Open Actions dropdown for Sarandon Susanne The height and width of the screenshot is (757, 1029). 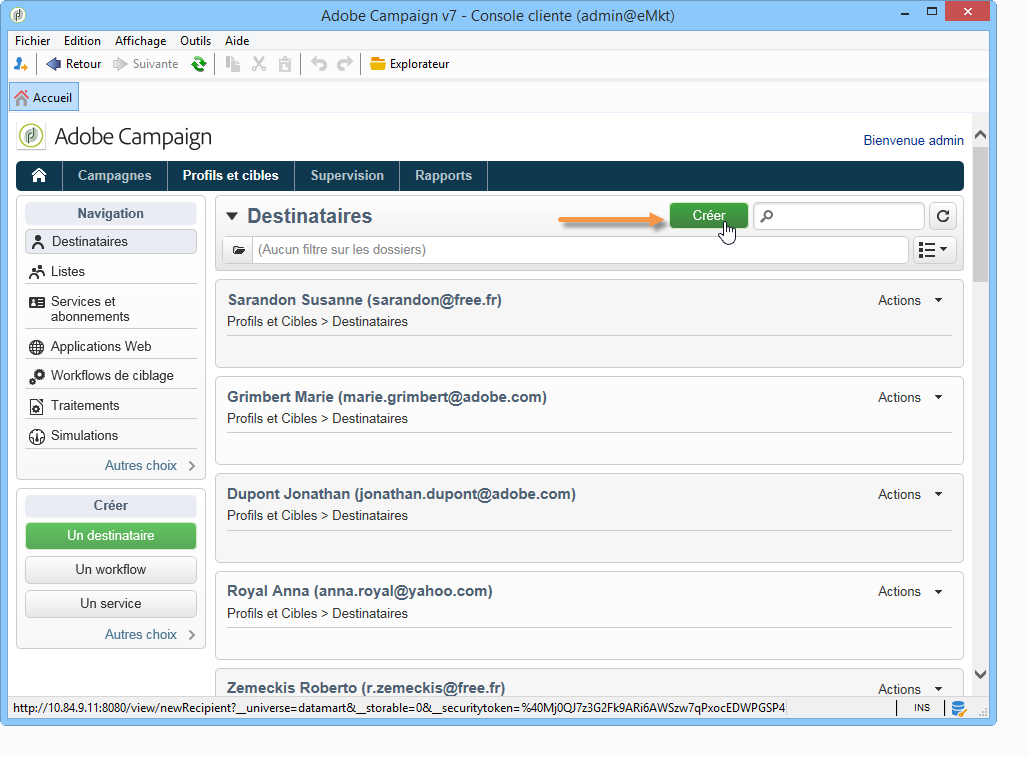(x=910, y=300)
